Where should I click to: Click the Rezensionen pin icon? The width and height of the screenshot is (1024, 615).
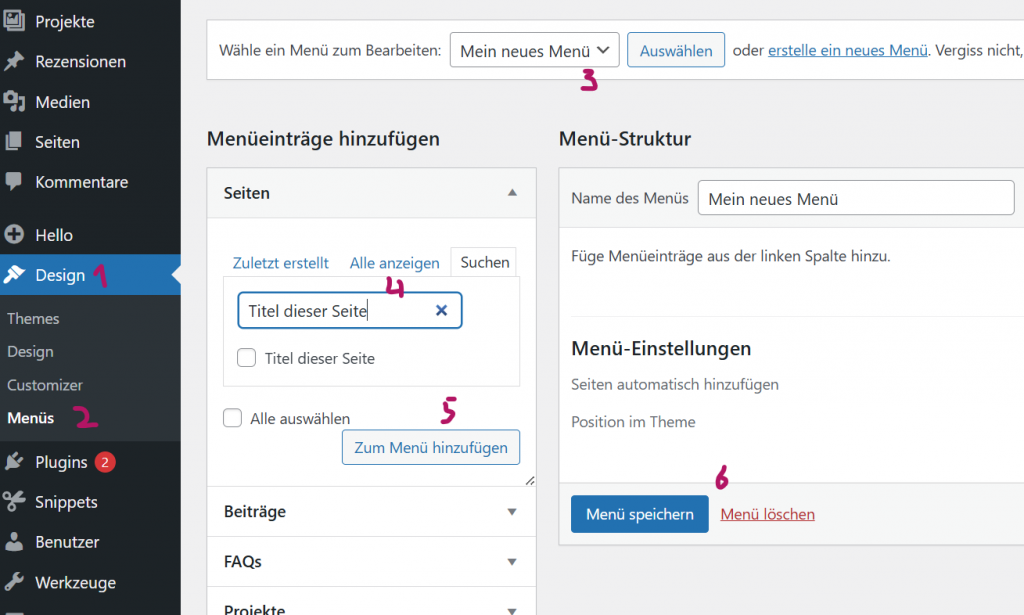14,61
